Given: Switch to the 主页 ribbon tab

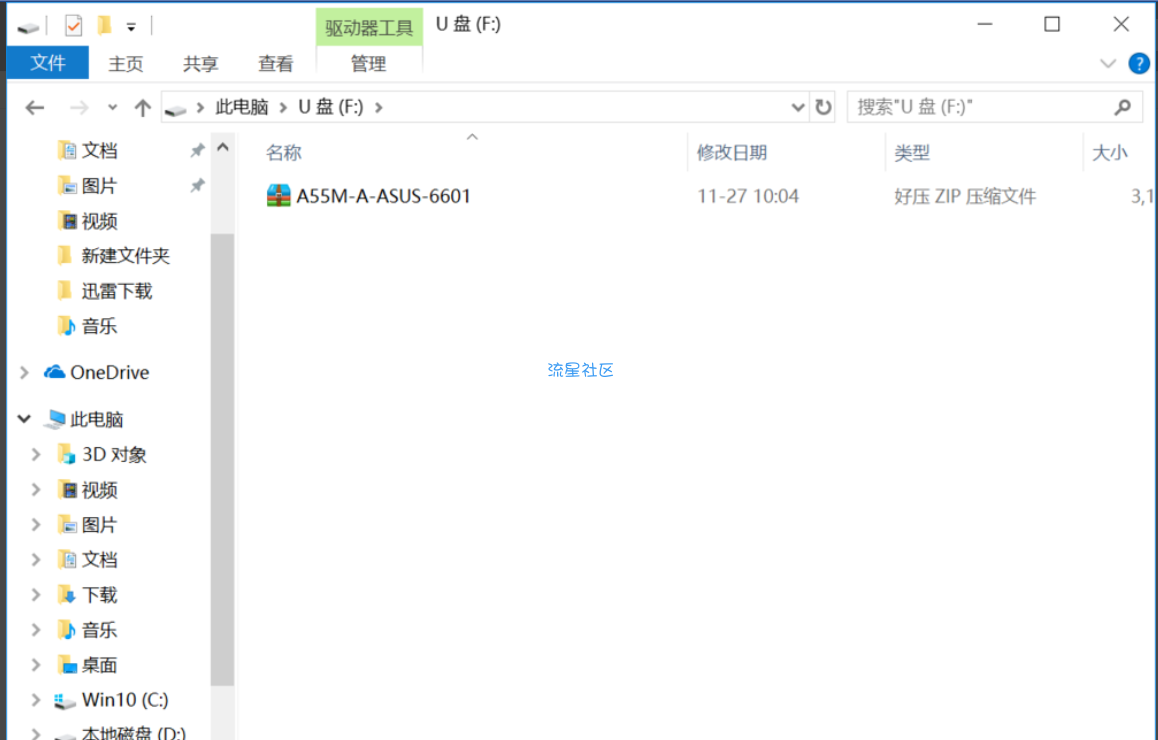Looking at the screenshot, I should (126, 64).
